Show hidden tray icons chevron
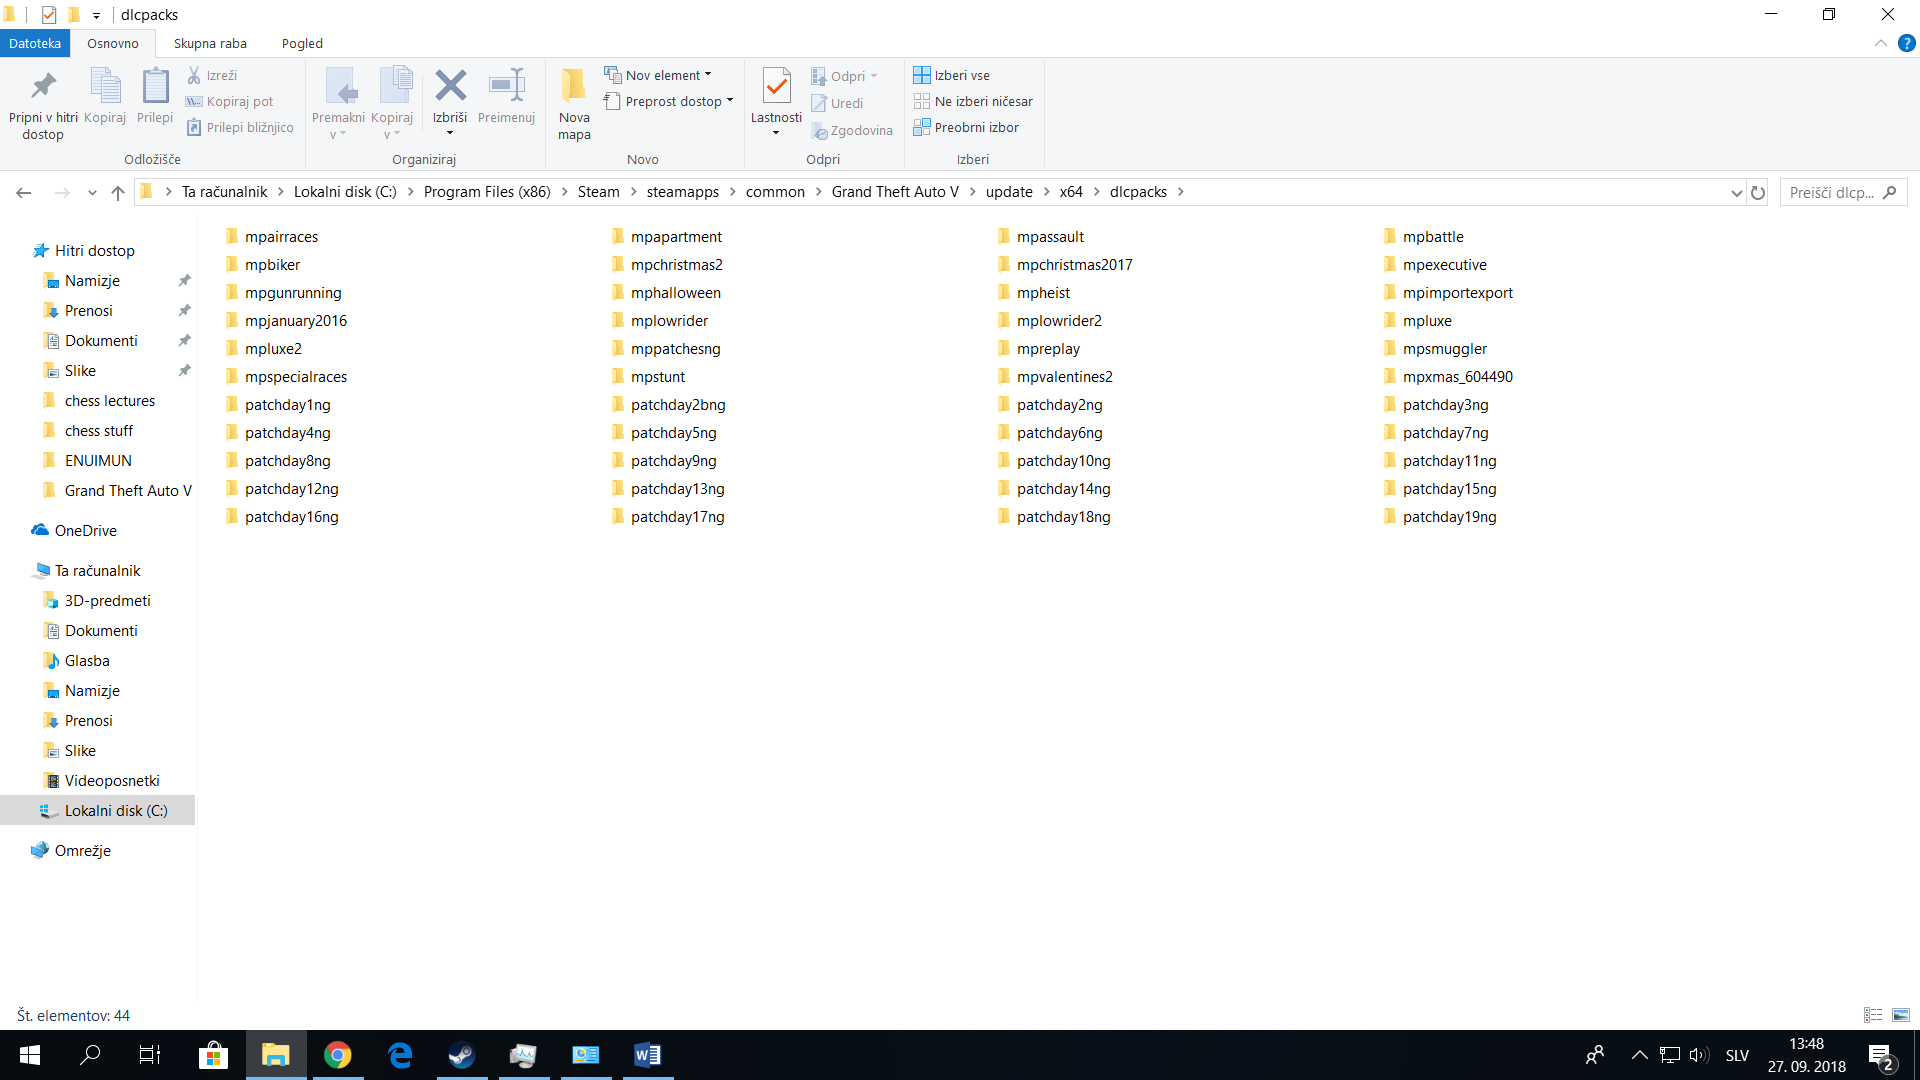 [1639, 1055]
